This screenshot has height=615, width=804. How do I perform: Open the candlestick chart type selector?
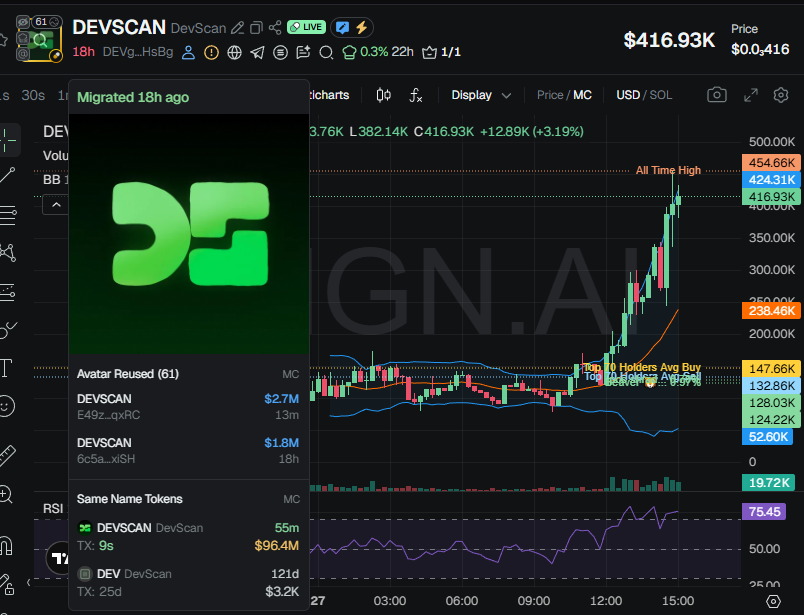coord(384,95)
